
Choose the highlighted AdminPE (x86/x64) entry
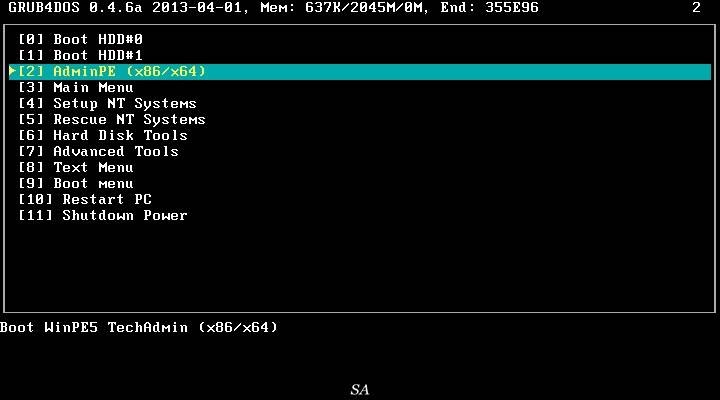[x=360, y=72]
